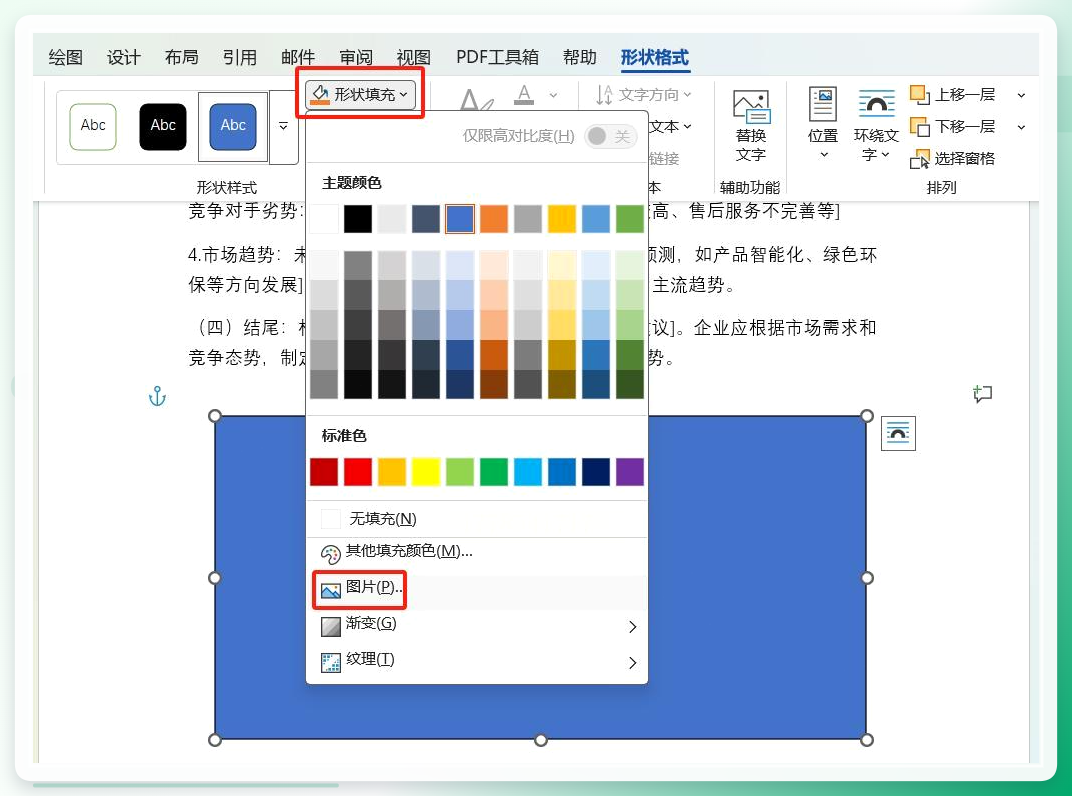The width and height of the screenshot is (1072, 796).
Task: Pick the light green standard color
Action: click(x=460, y=472)
